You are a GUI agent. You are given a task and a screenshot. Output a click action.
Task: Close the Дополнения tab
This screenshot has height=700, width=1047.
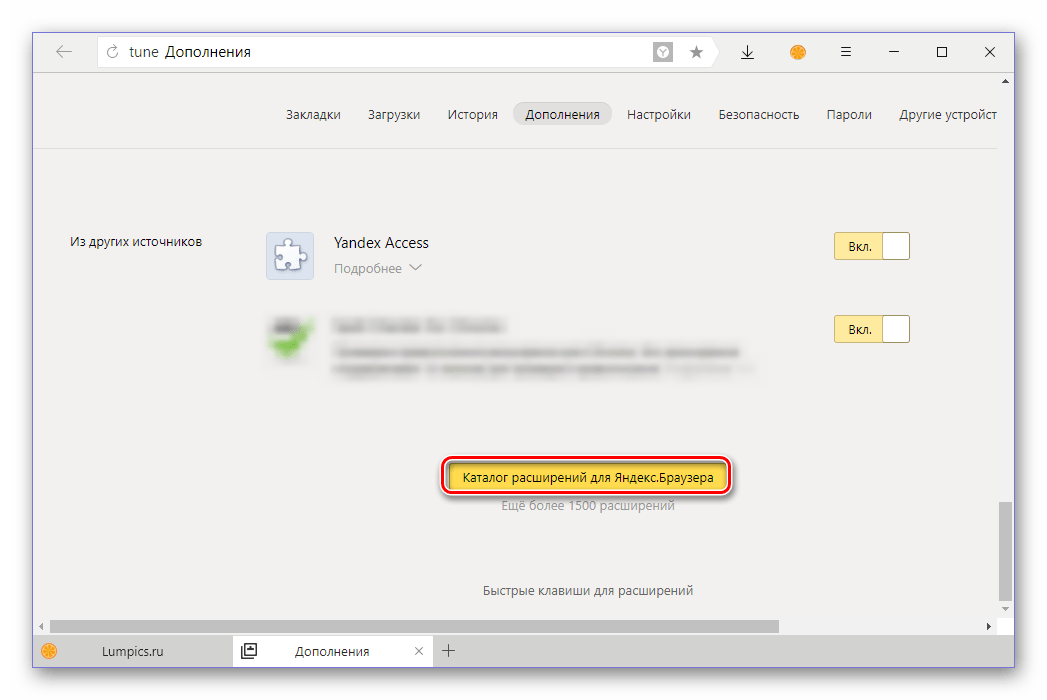(x=419, y=651)
